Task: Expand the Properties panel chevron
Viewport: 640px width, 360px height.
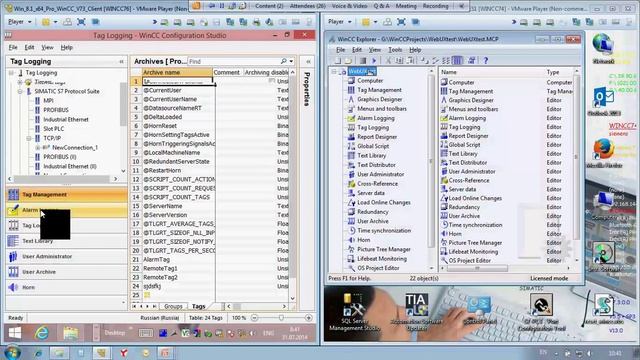Action: pos(308,61)
